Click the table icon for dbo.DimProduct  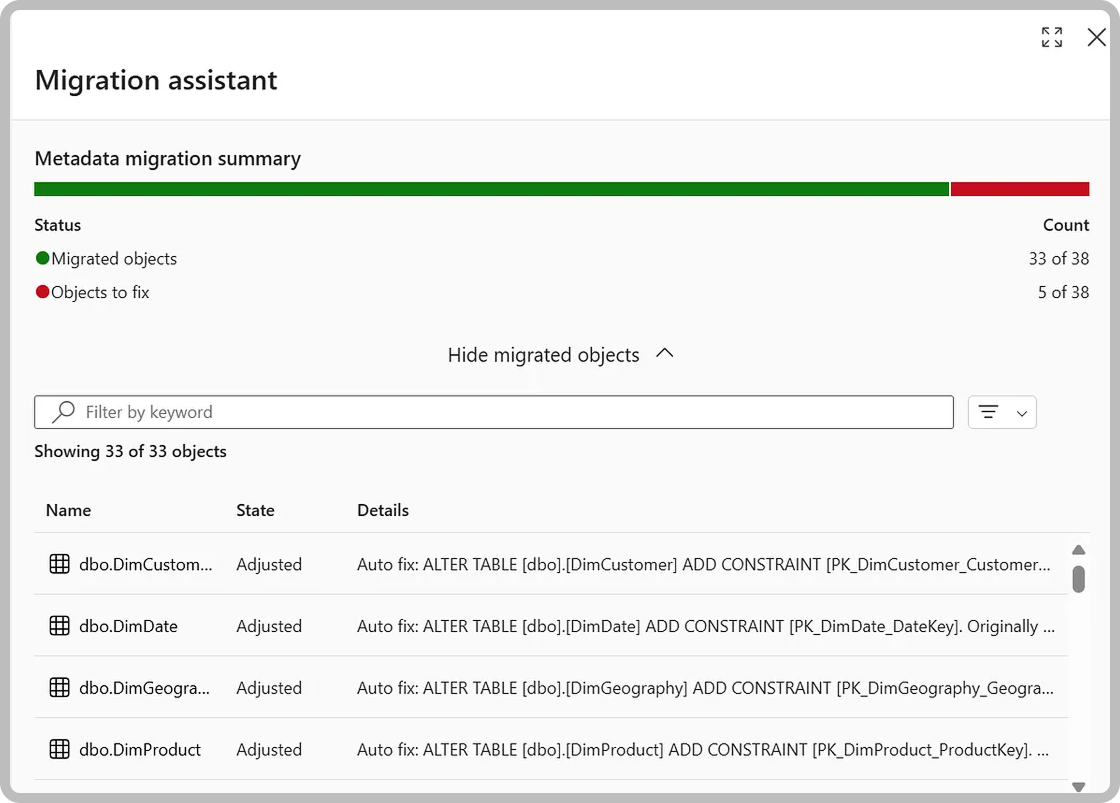pyautogui.click(x=59, y=749)
